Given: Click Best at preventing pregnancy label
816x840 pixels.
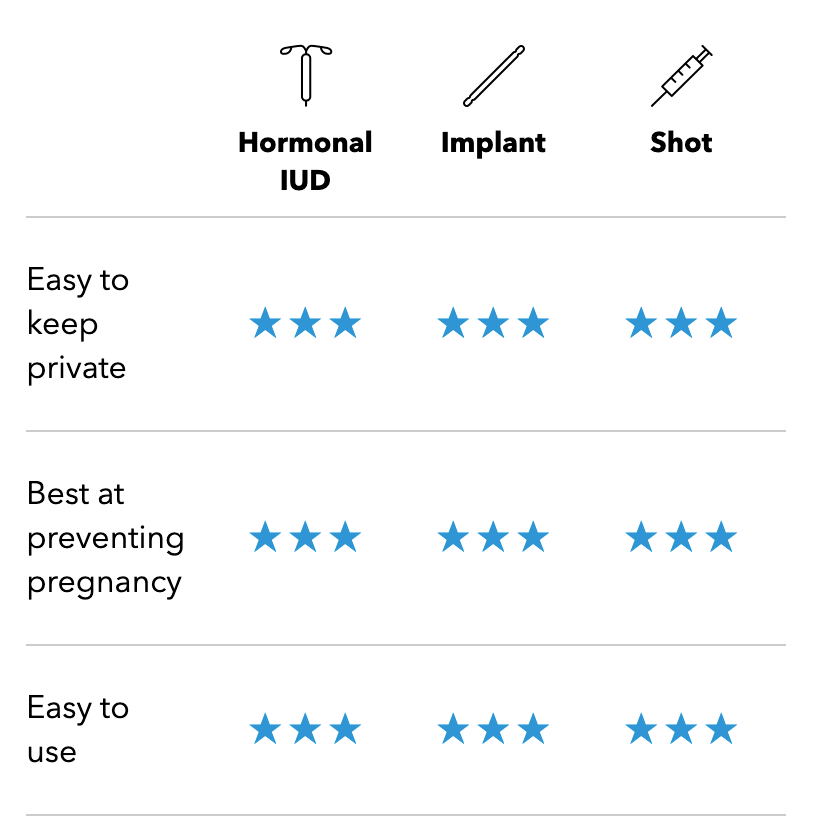Looking at the screenshot, I should tap(106, 538).
